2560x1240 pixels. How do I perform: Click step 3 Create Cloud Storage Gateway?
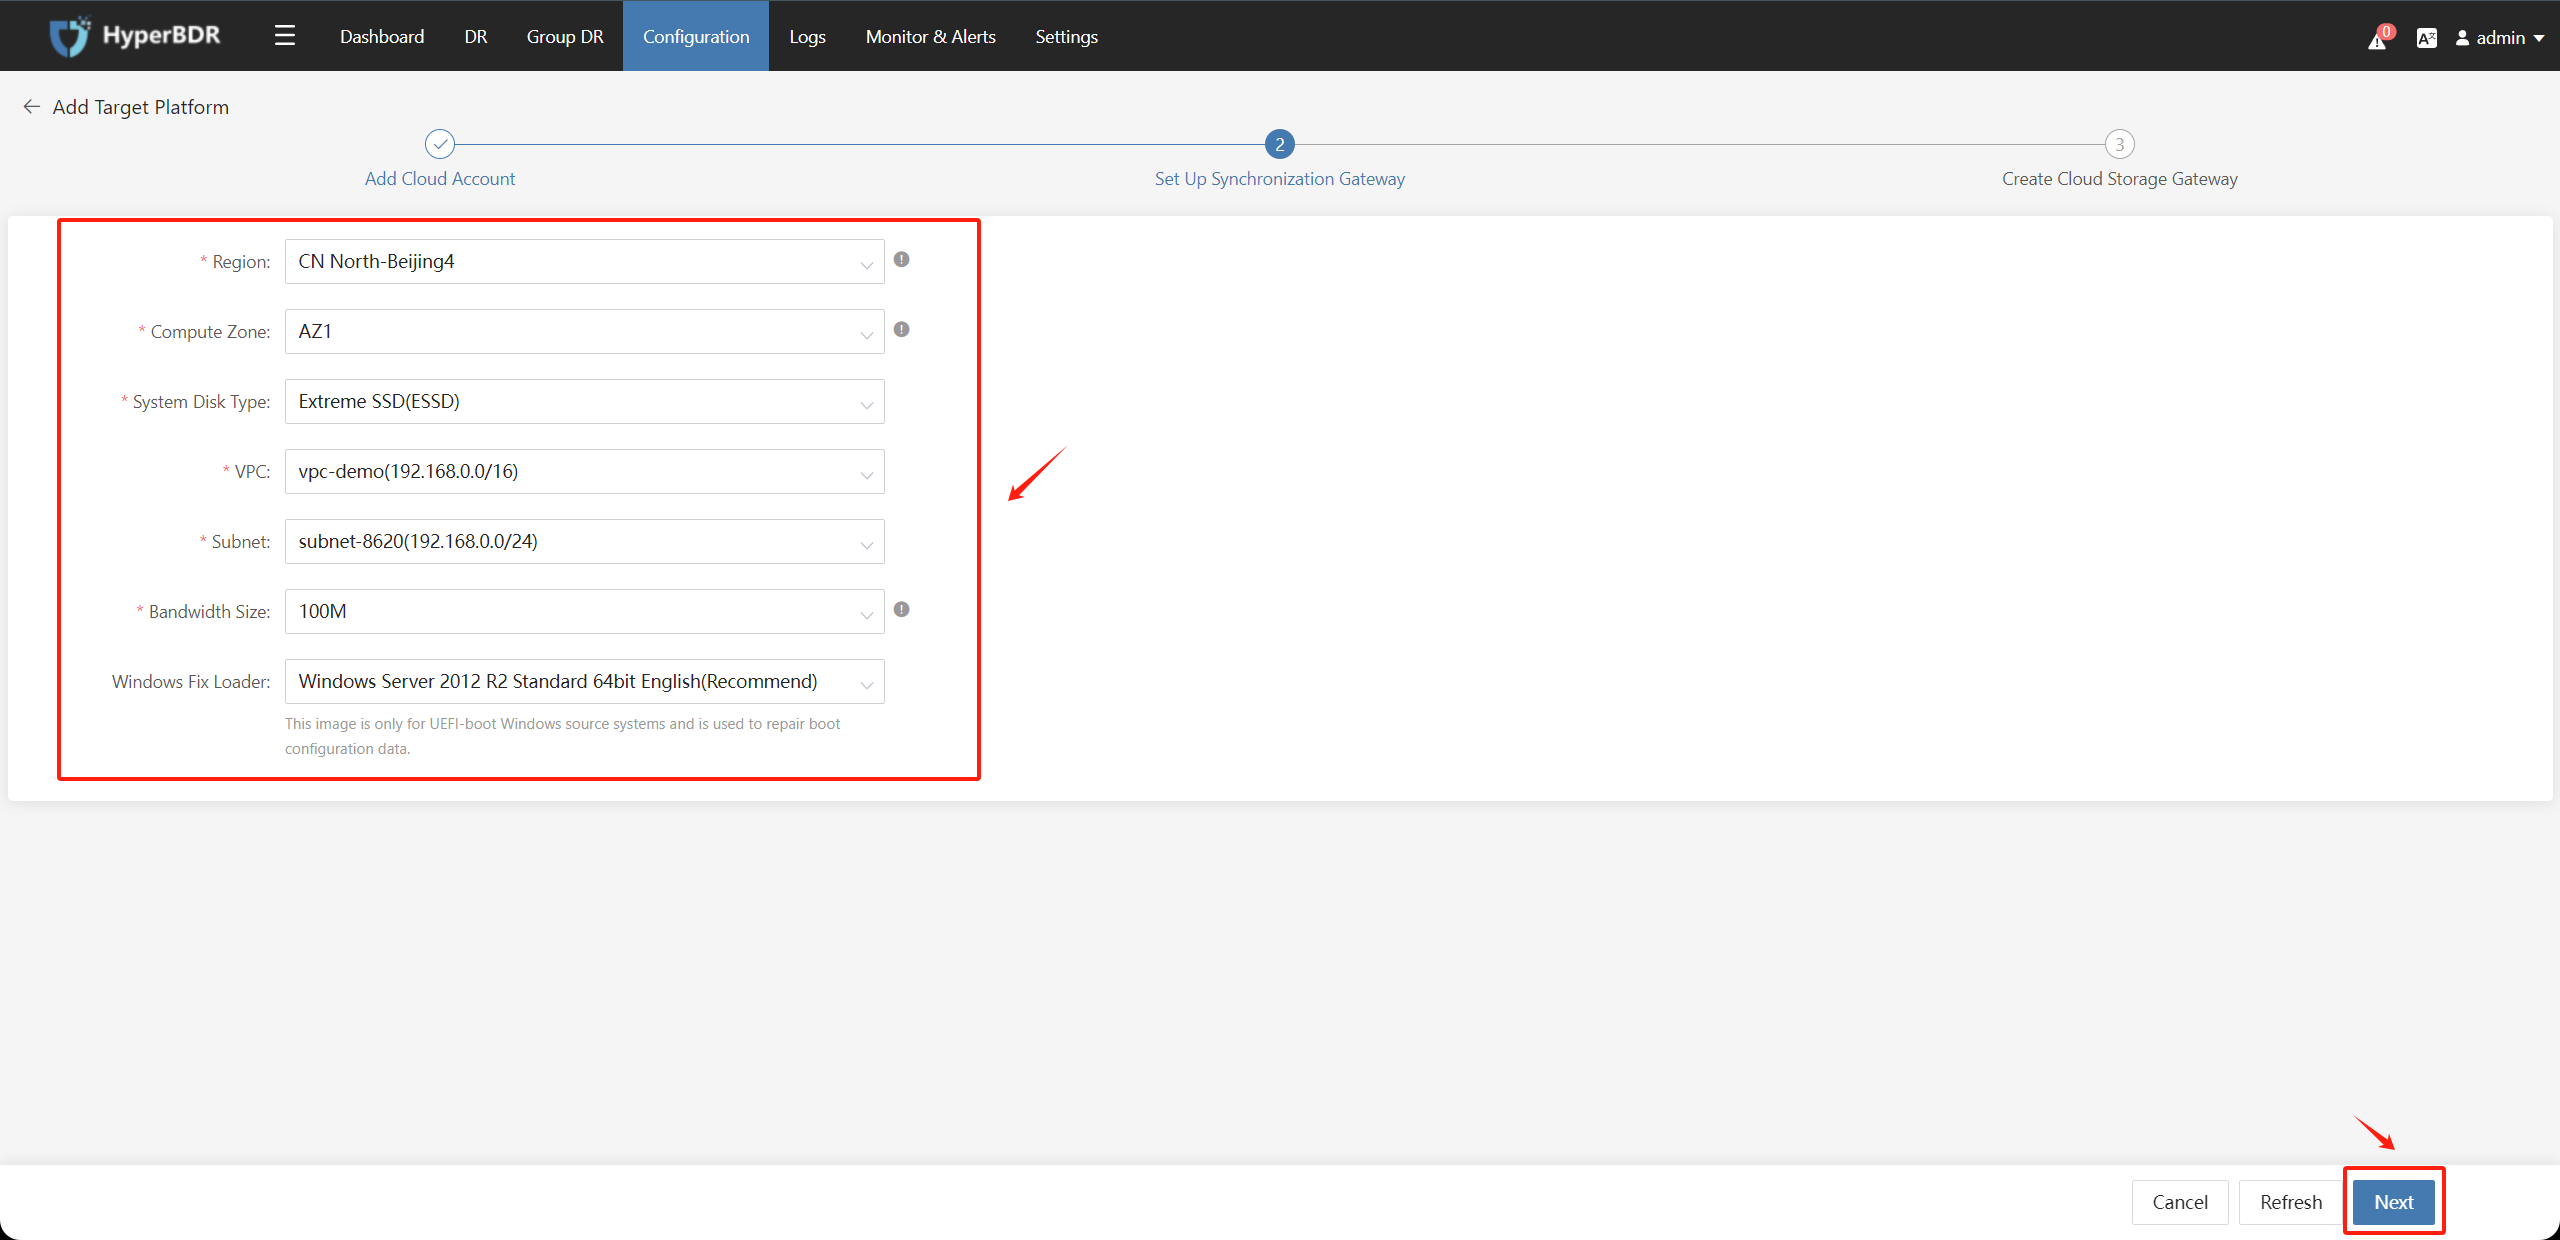point(2119,145)
